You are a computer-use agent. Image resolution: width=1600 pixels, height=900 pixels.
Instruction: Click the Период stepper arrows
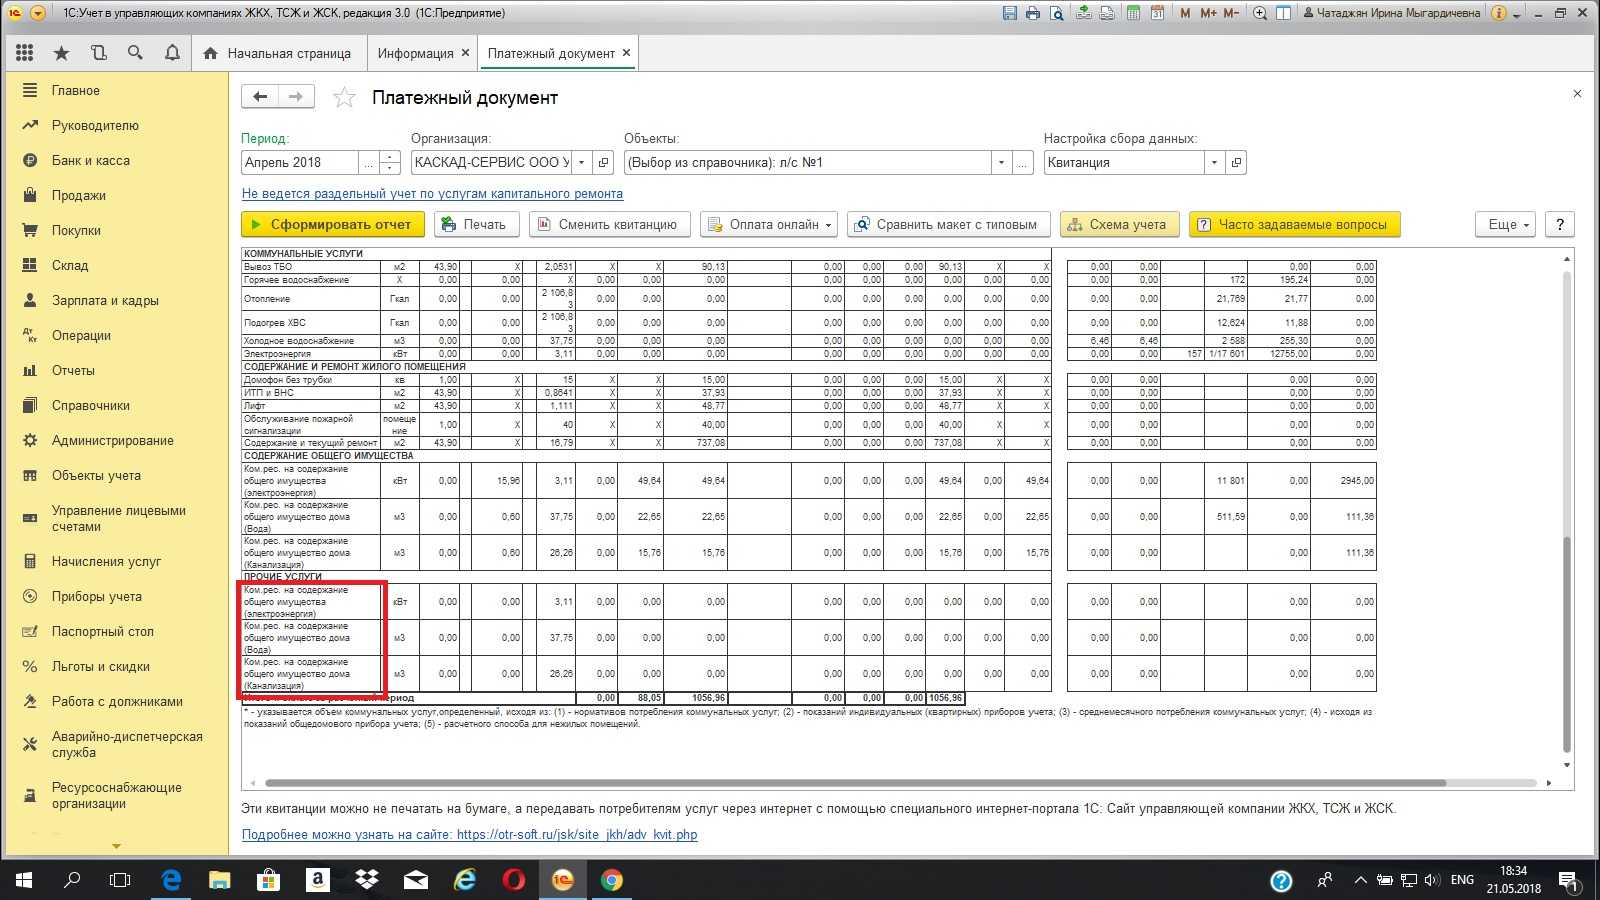pos(390,162)
